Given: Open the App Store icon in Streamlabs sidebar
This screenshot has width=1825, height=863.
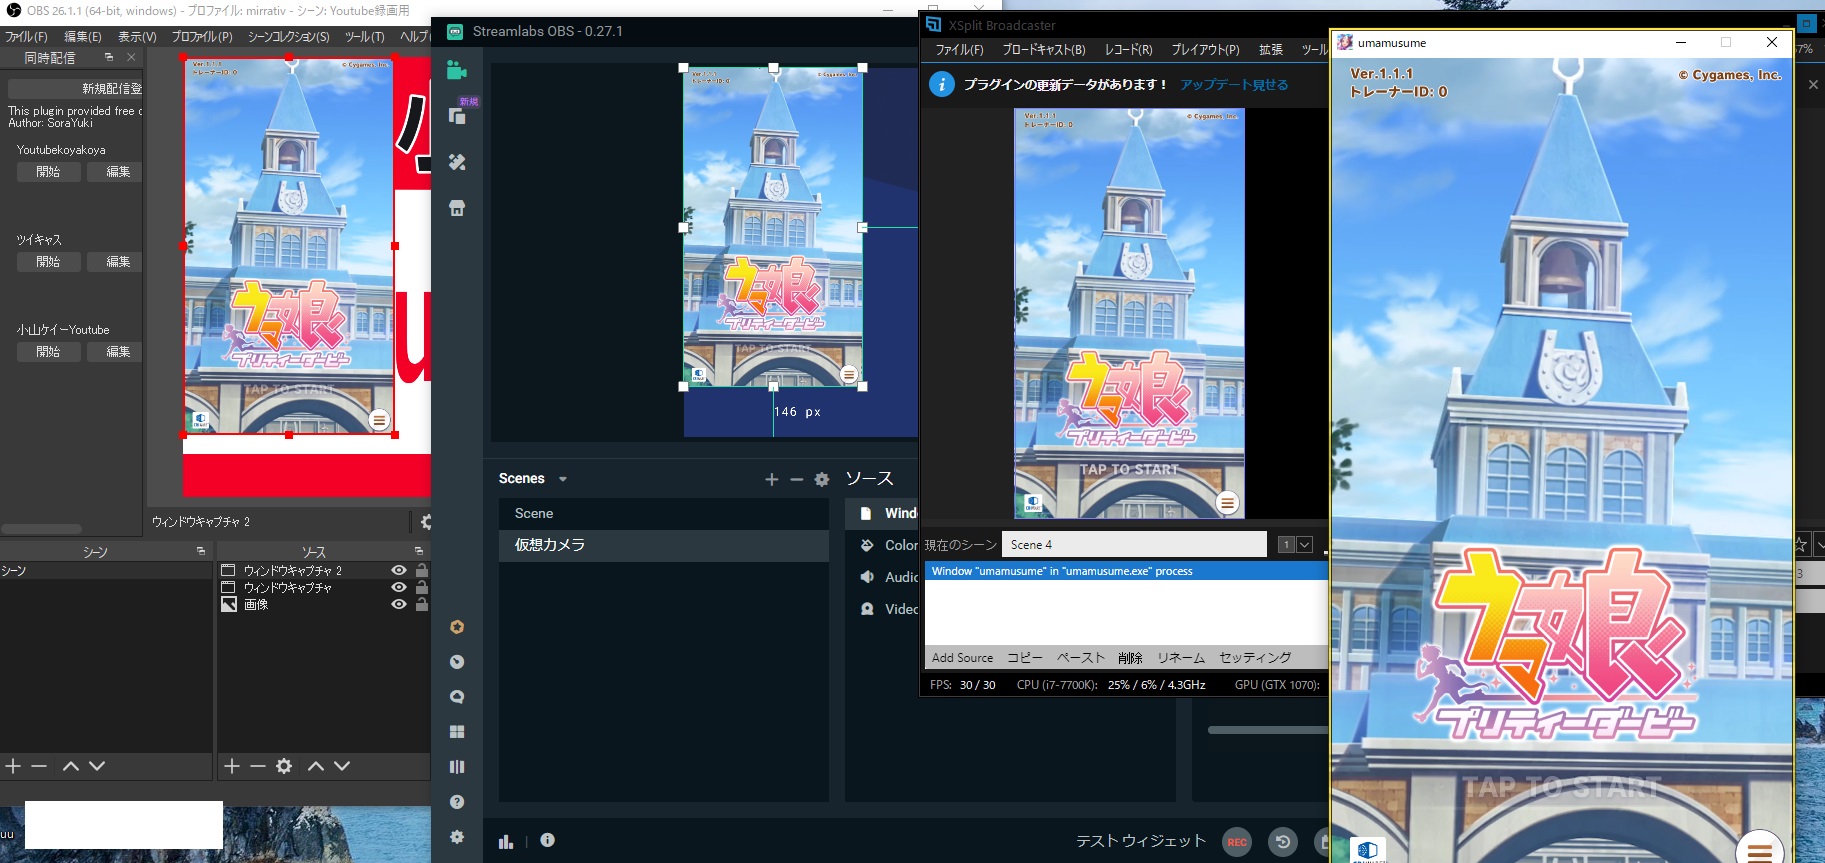Looking at the screenshot, I should click(x=457, y=208).
